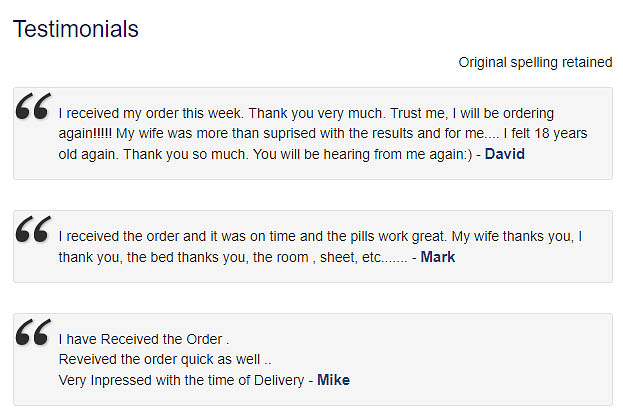Image resolution: width=623 pixels, height=418 pixels.
Task: Select the bold name Mark
Action: click(x=438, y=257)
